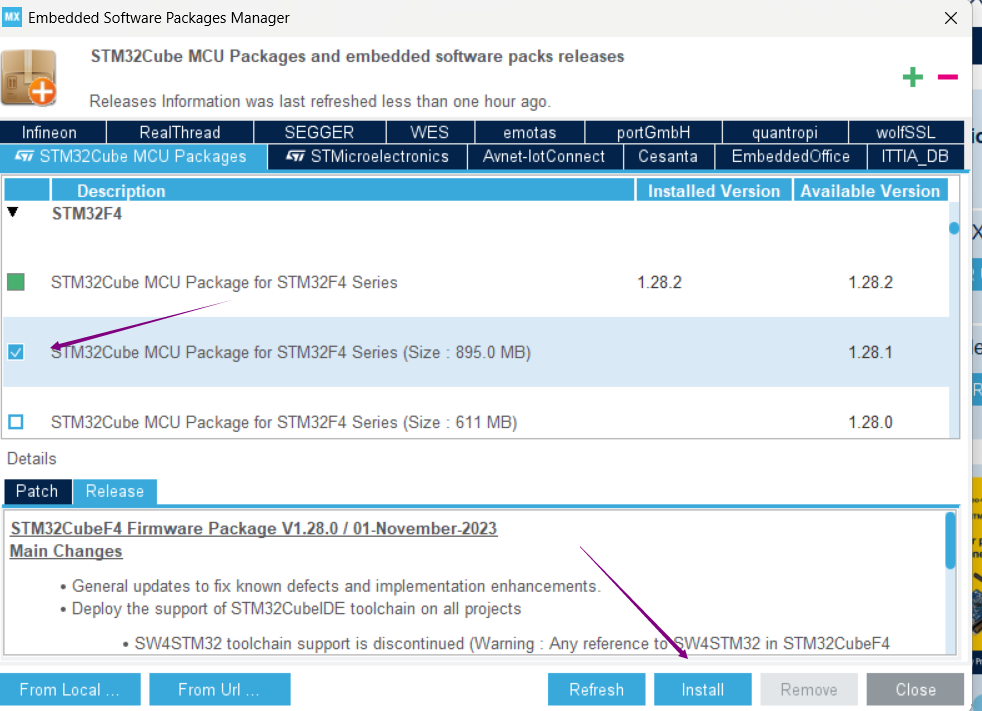Click the package list vertical scrollbar thumb
The image size is (982, 711).
(954, 228)
